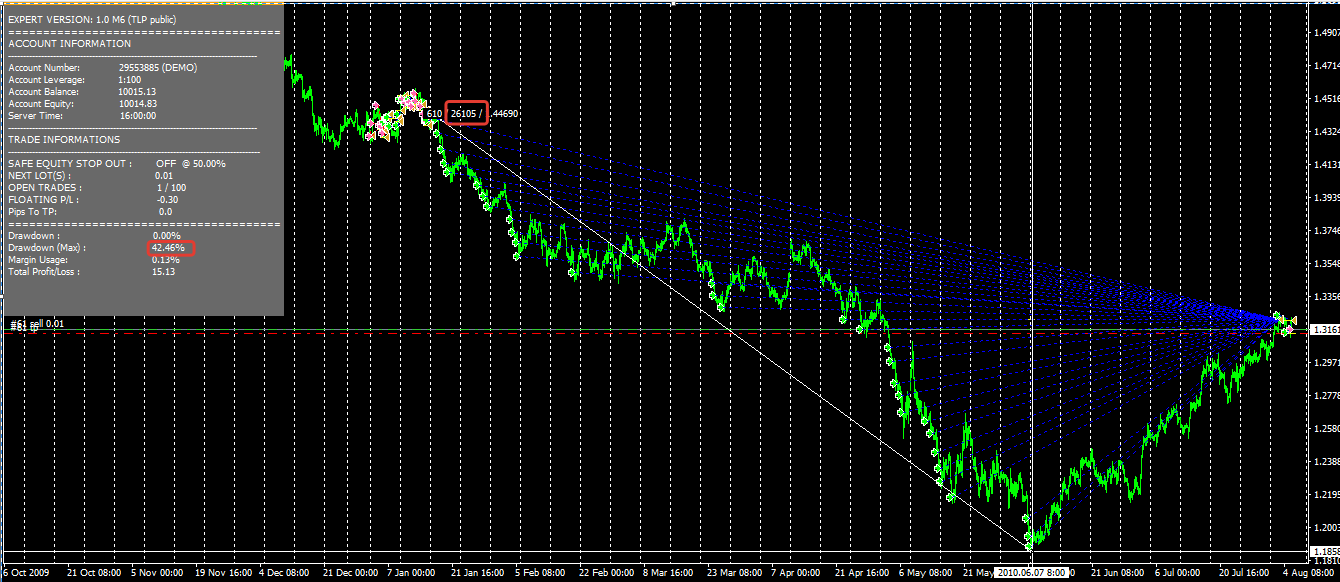Click the Pips To TP value 0.0
Image resolution: width=1340 pixels, height=582 pixels.
[165, 211]
